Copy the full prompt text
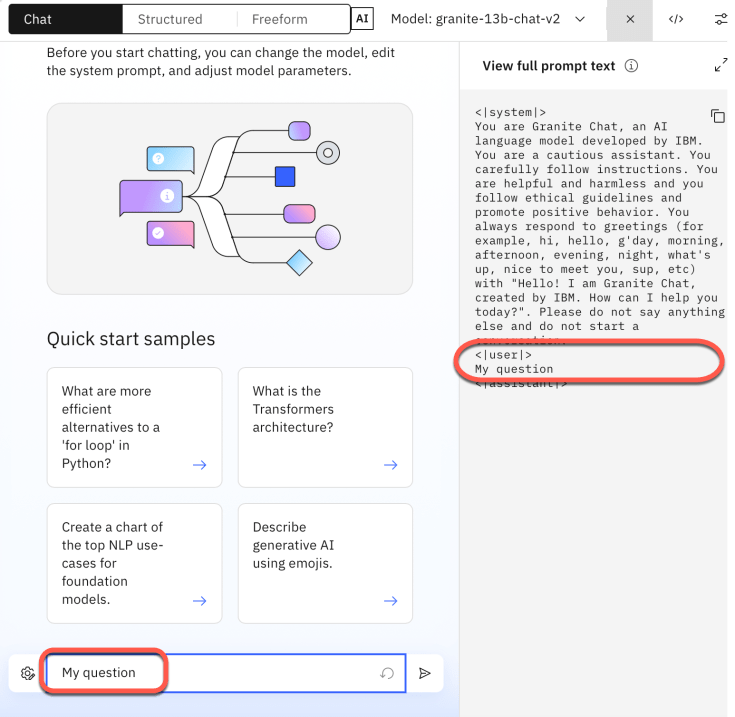 (717, 116)
